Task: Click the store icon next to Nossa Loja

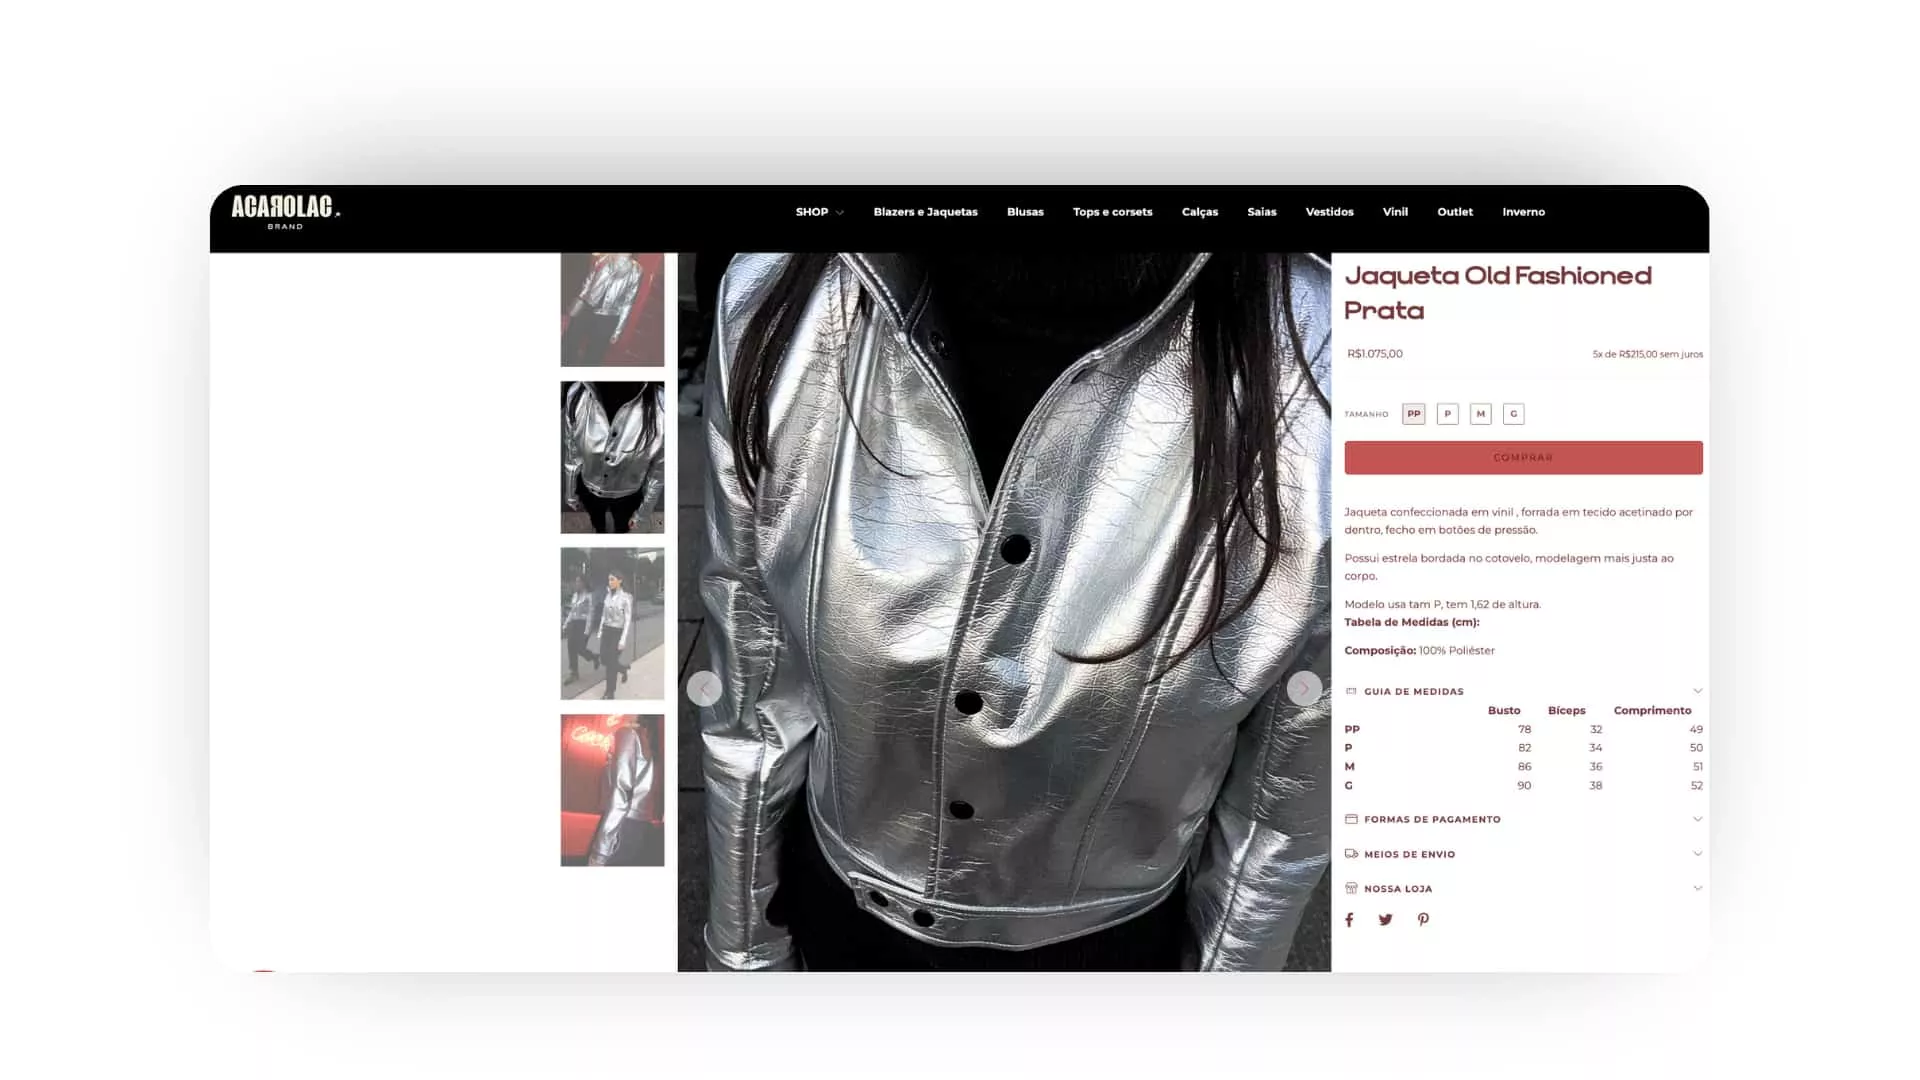Action: point(1352,888)
